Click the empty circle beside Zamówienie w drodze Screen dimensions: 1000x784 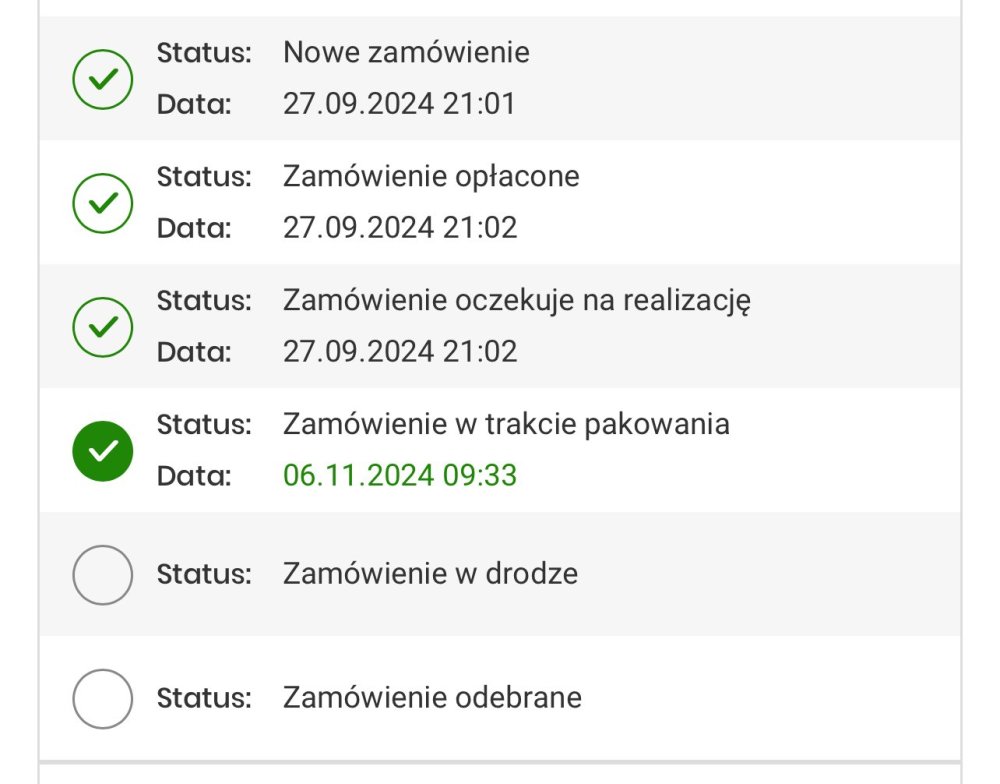[103, 574]
